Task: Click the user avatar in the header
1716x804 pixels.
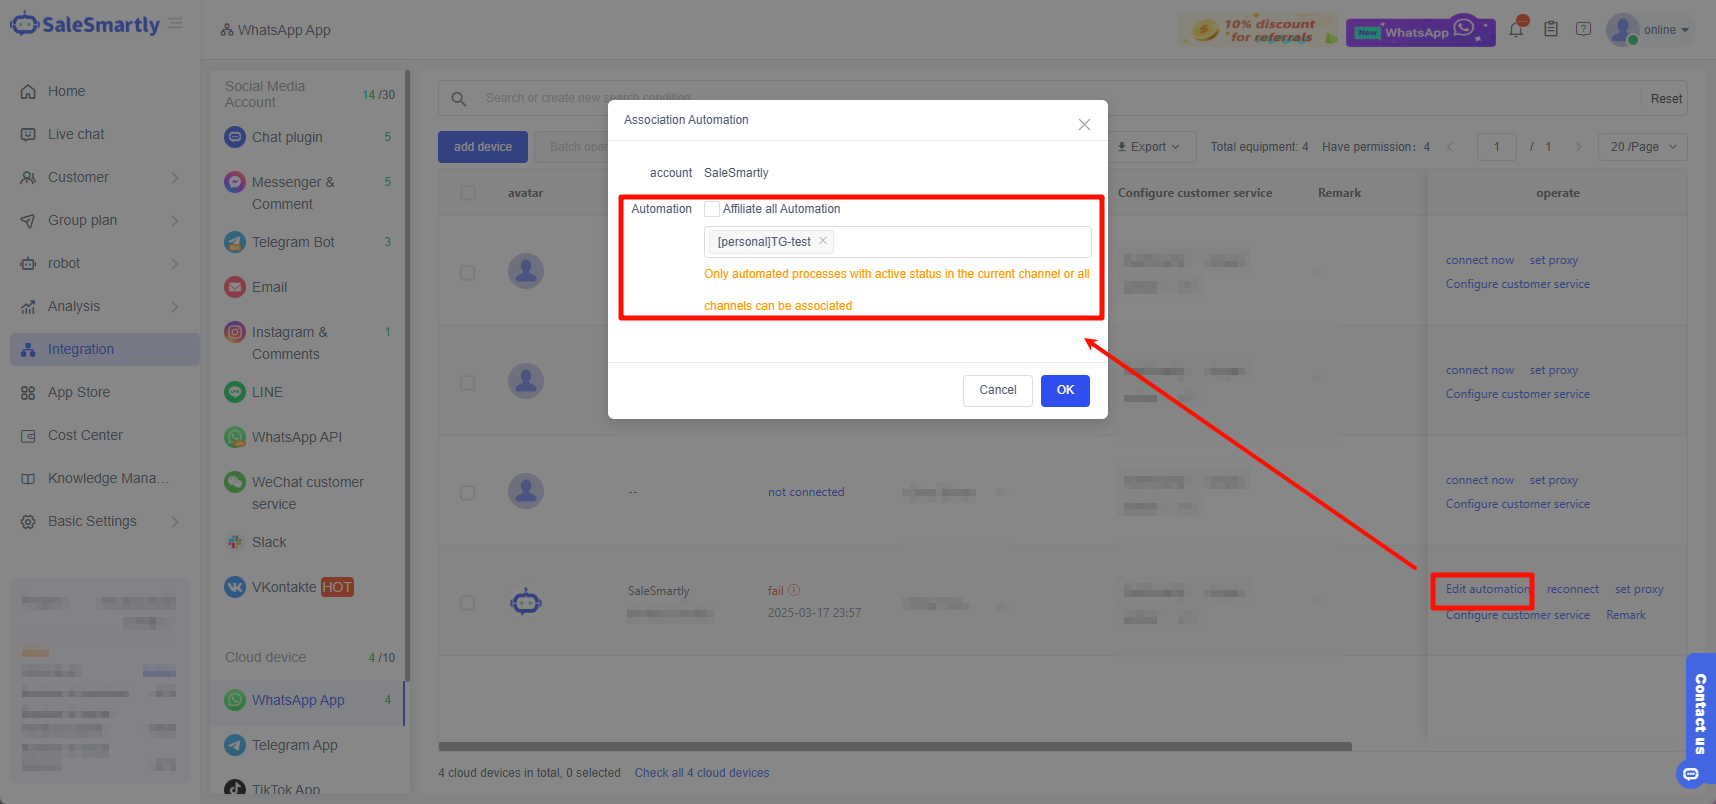Action: [x=1621, y=29]
